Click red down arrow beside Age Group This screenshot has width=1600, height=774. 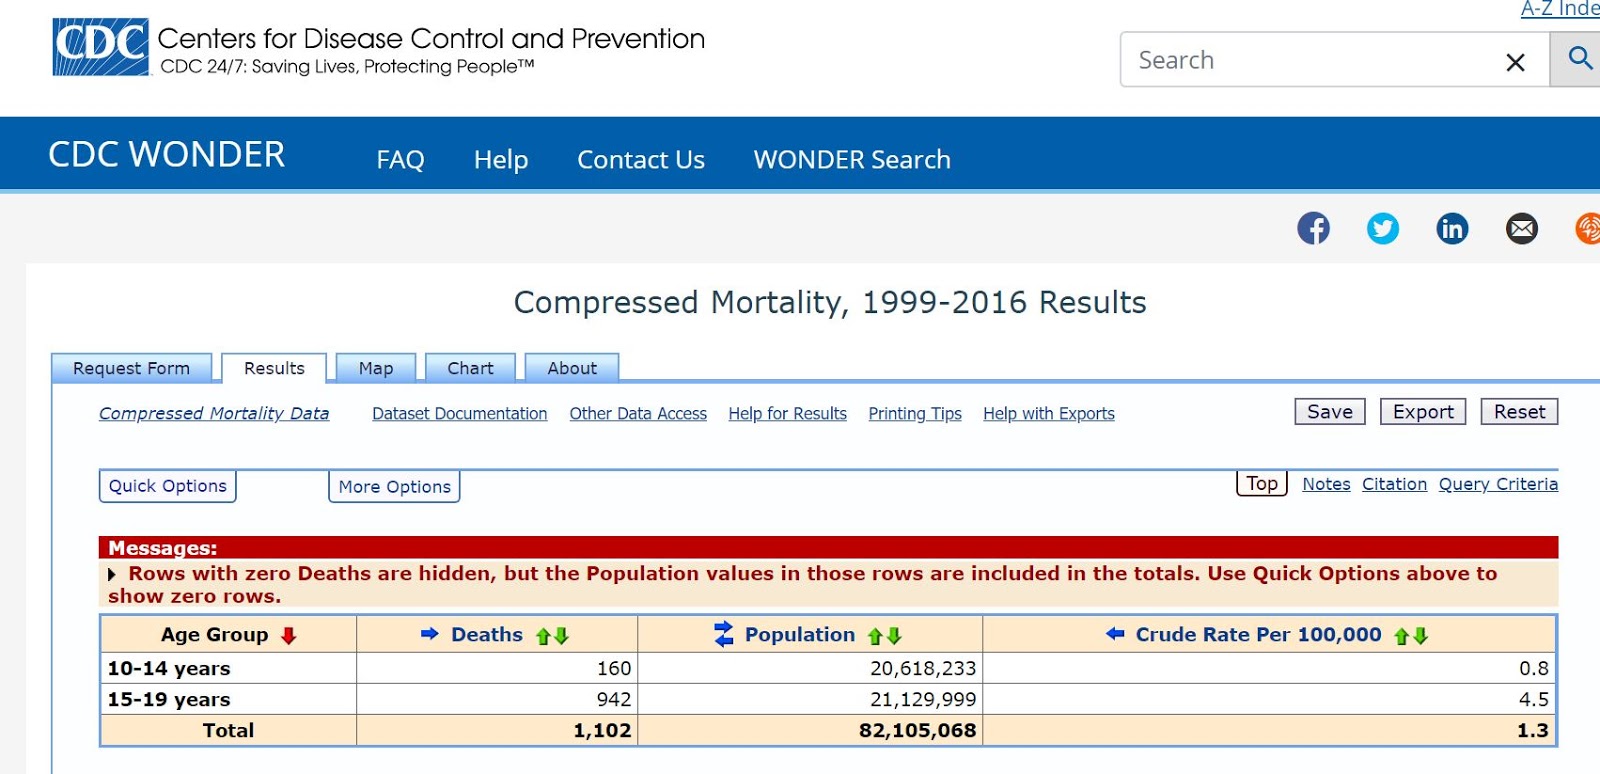[289, 636]
